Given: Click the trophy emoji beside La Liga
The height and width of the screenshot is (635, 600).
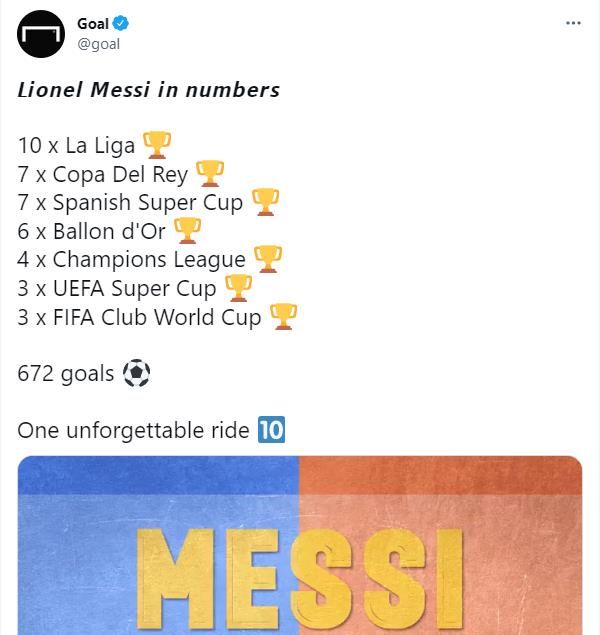Looking at the screenshot, I should coord(157,145).
